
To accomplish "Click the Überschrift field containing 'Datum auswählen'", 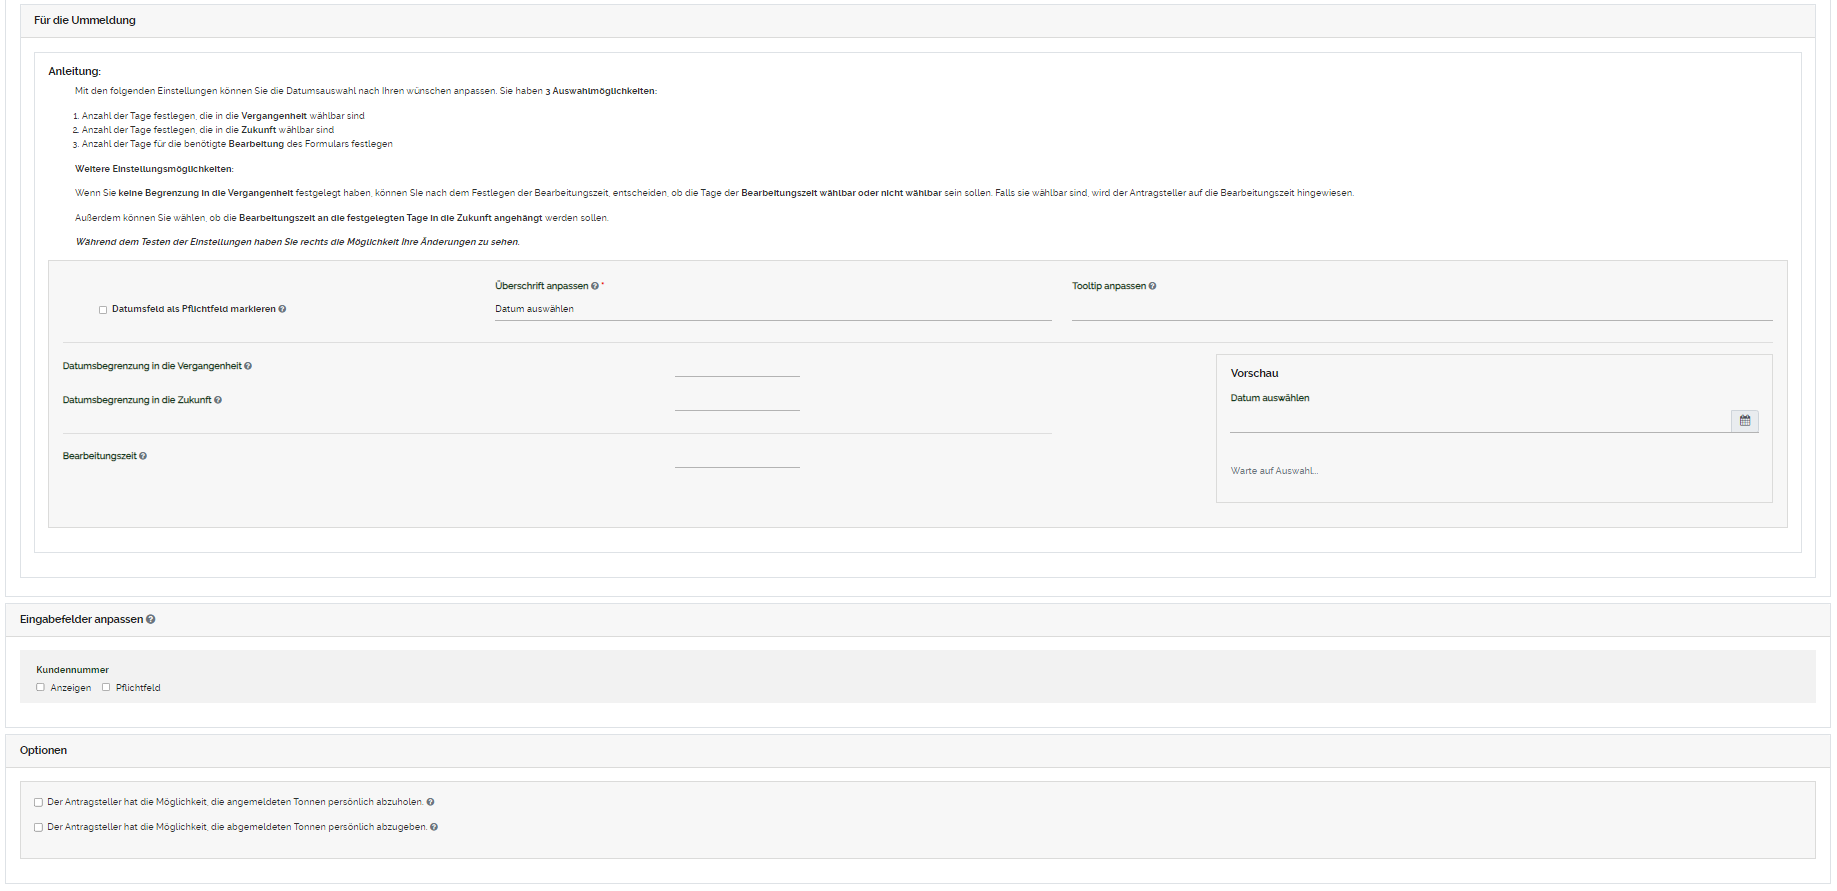I will pyautogui.click(x=772, y=309).
